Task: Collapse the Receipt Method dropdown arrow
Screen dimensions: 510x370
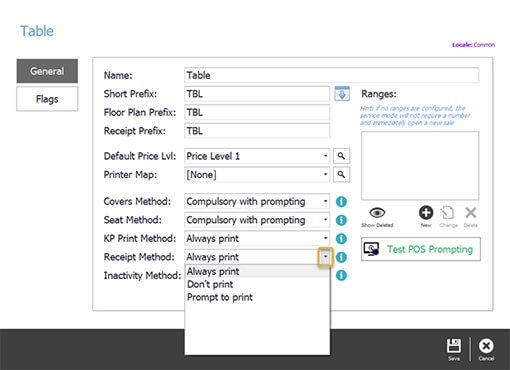Action: pos(325,257)
